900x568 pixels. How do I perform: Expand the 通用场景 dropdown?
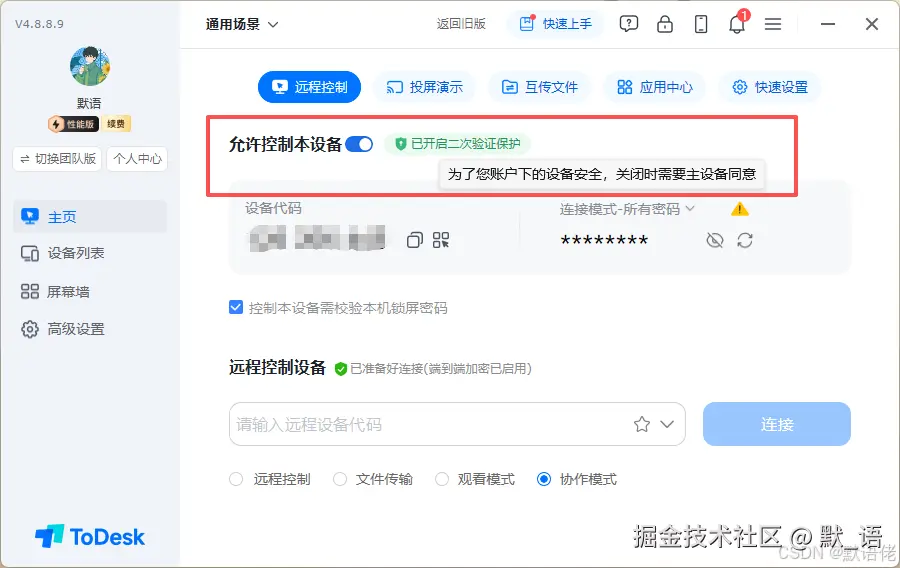[x=242, y=24]
